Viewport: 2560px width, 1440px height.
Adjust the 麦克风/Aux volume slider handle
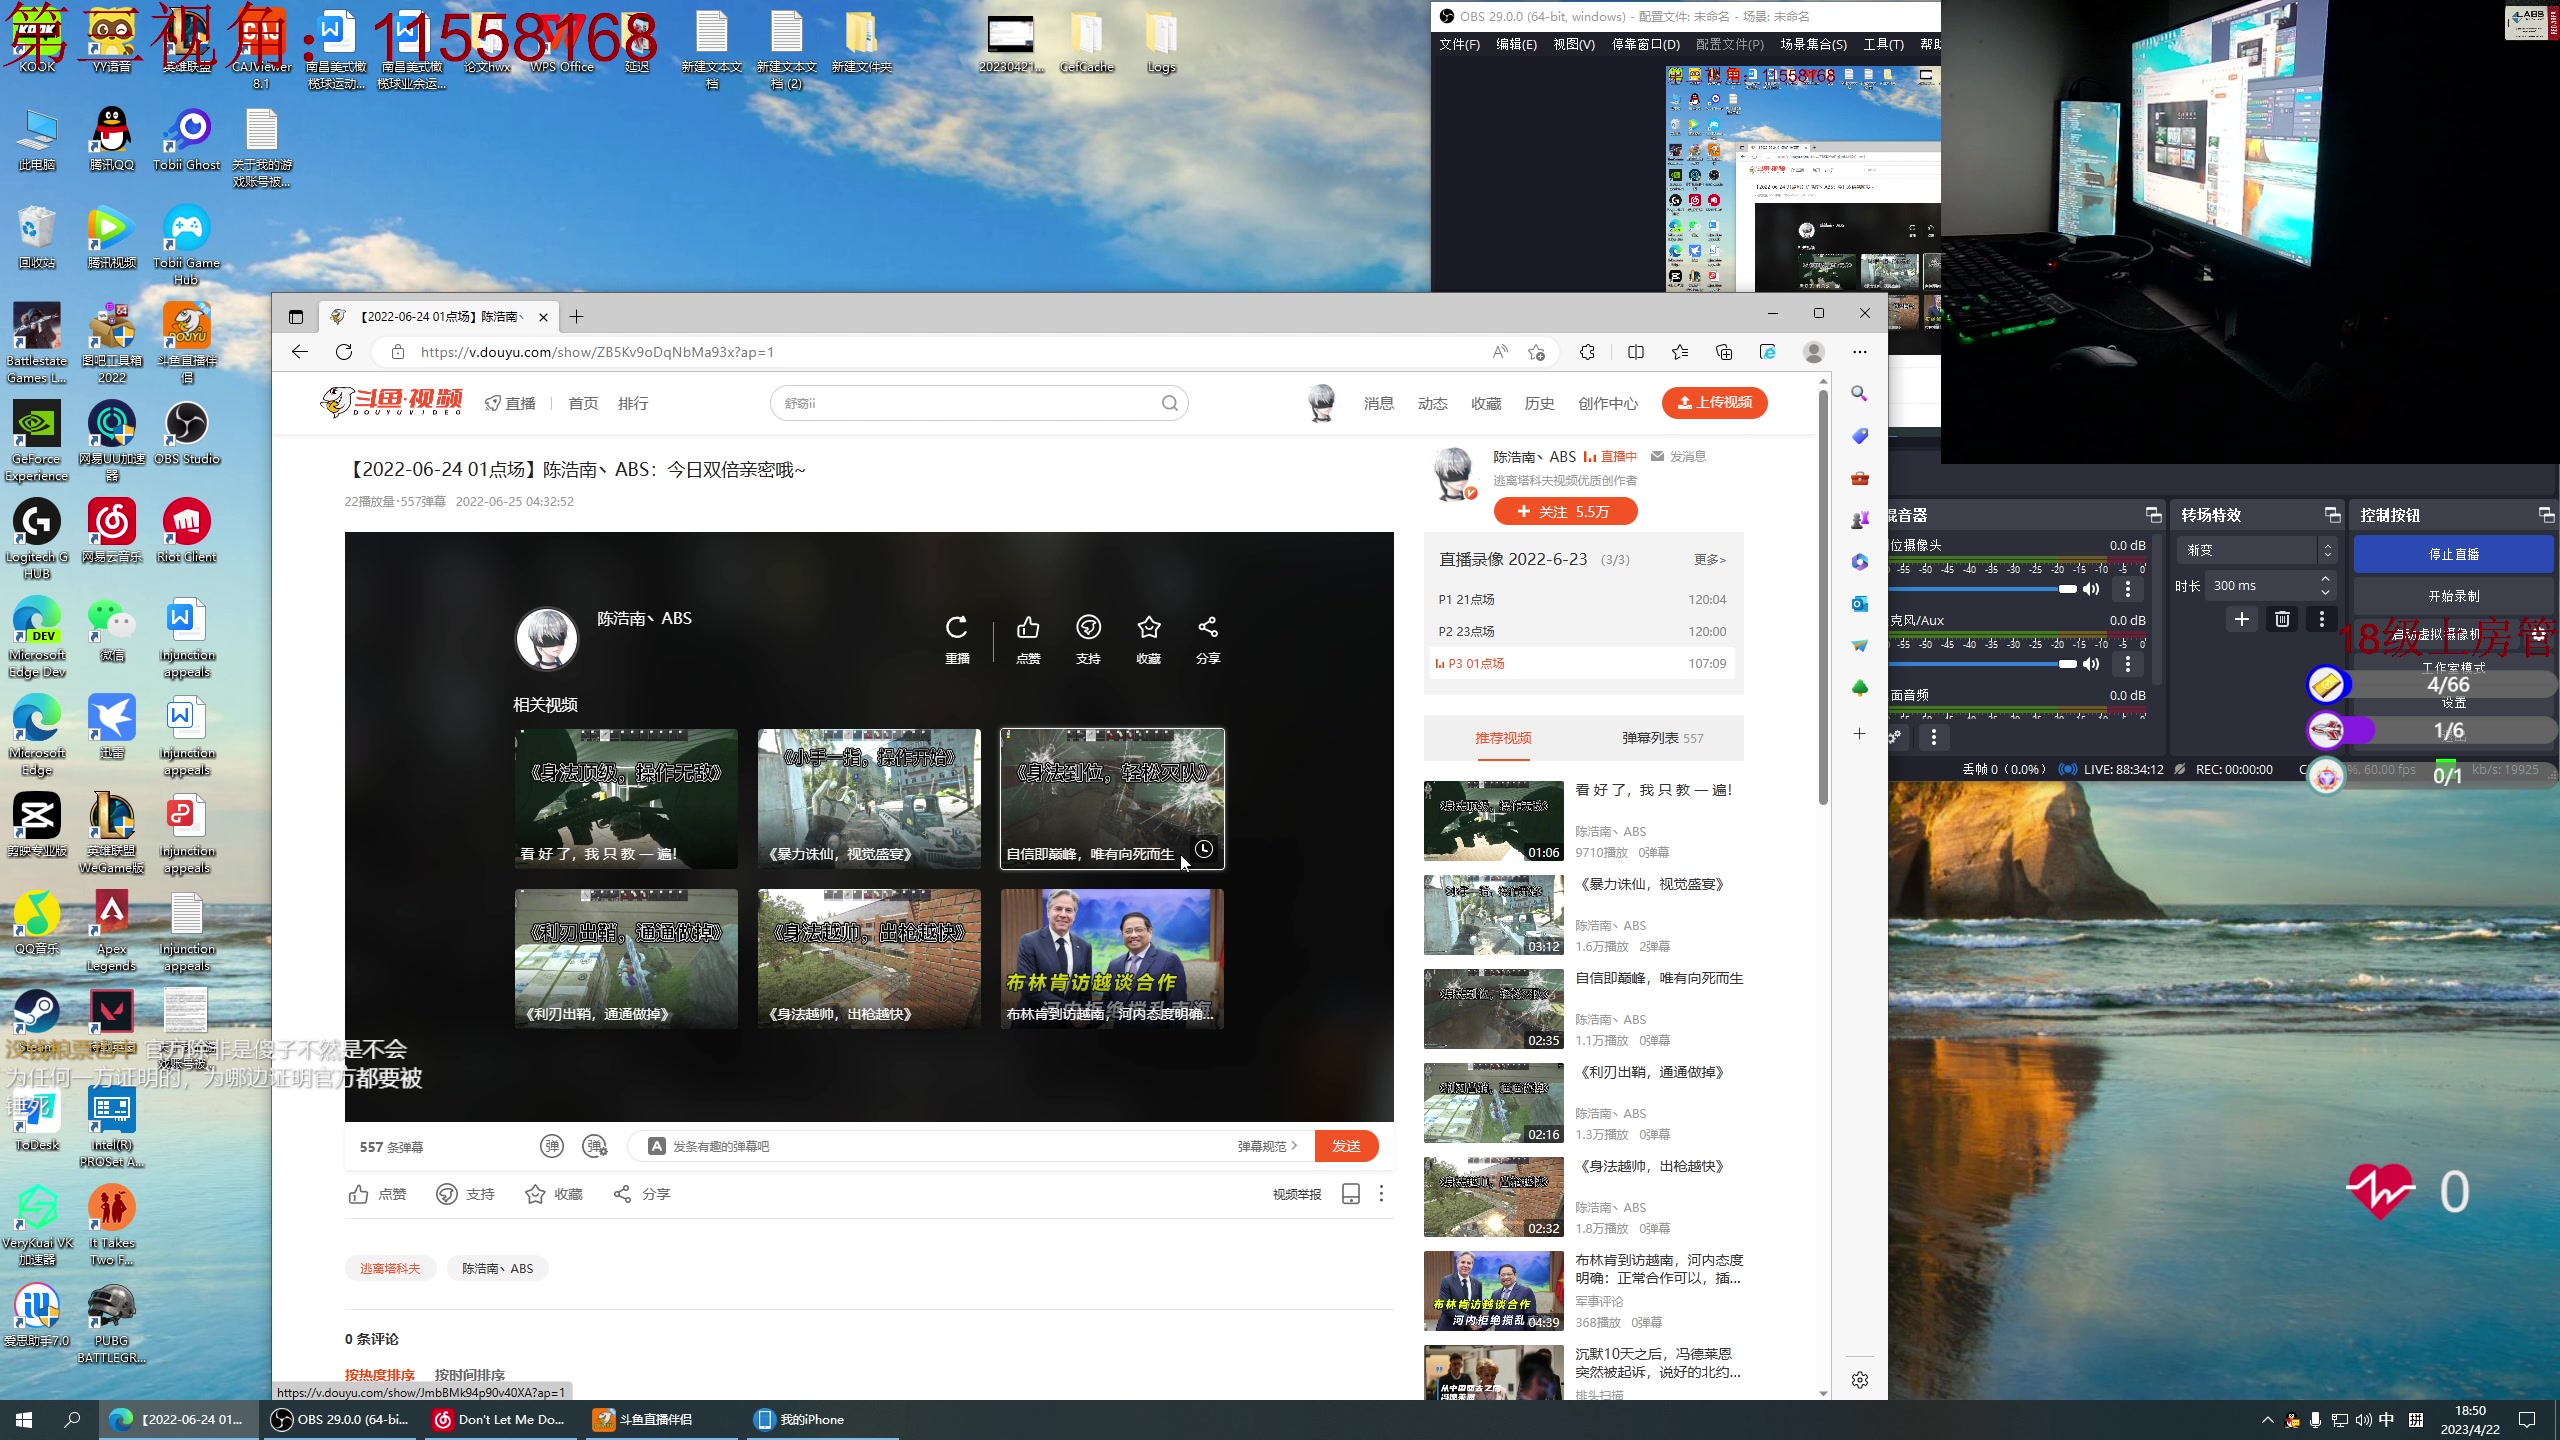click(2067, 664)
